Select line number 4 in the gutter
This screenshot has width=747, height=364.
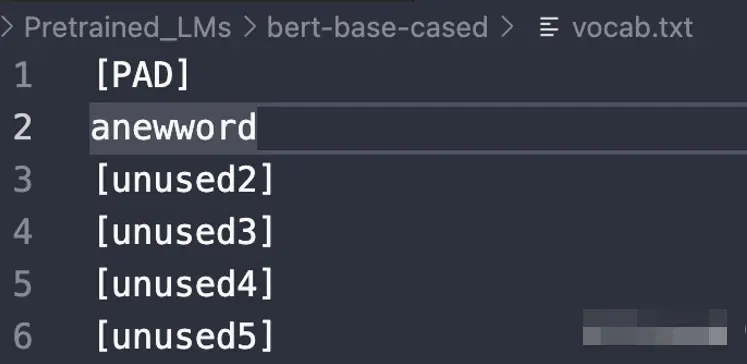(x=23, y=232)
